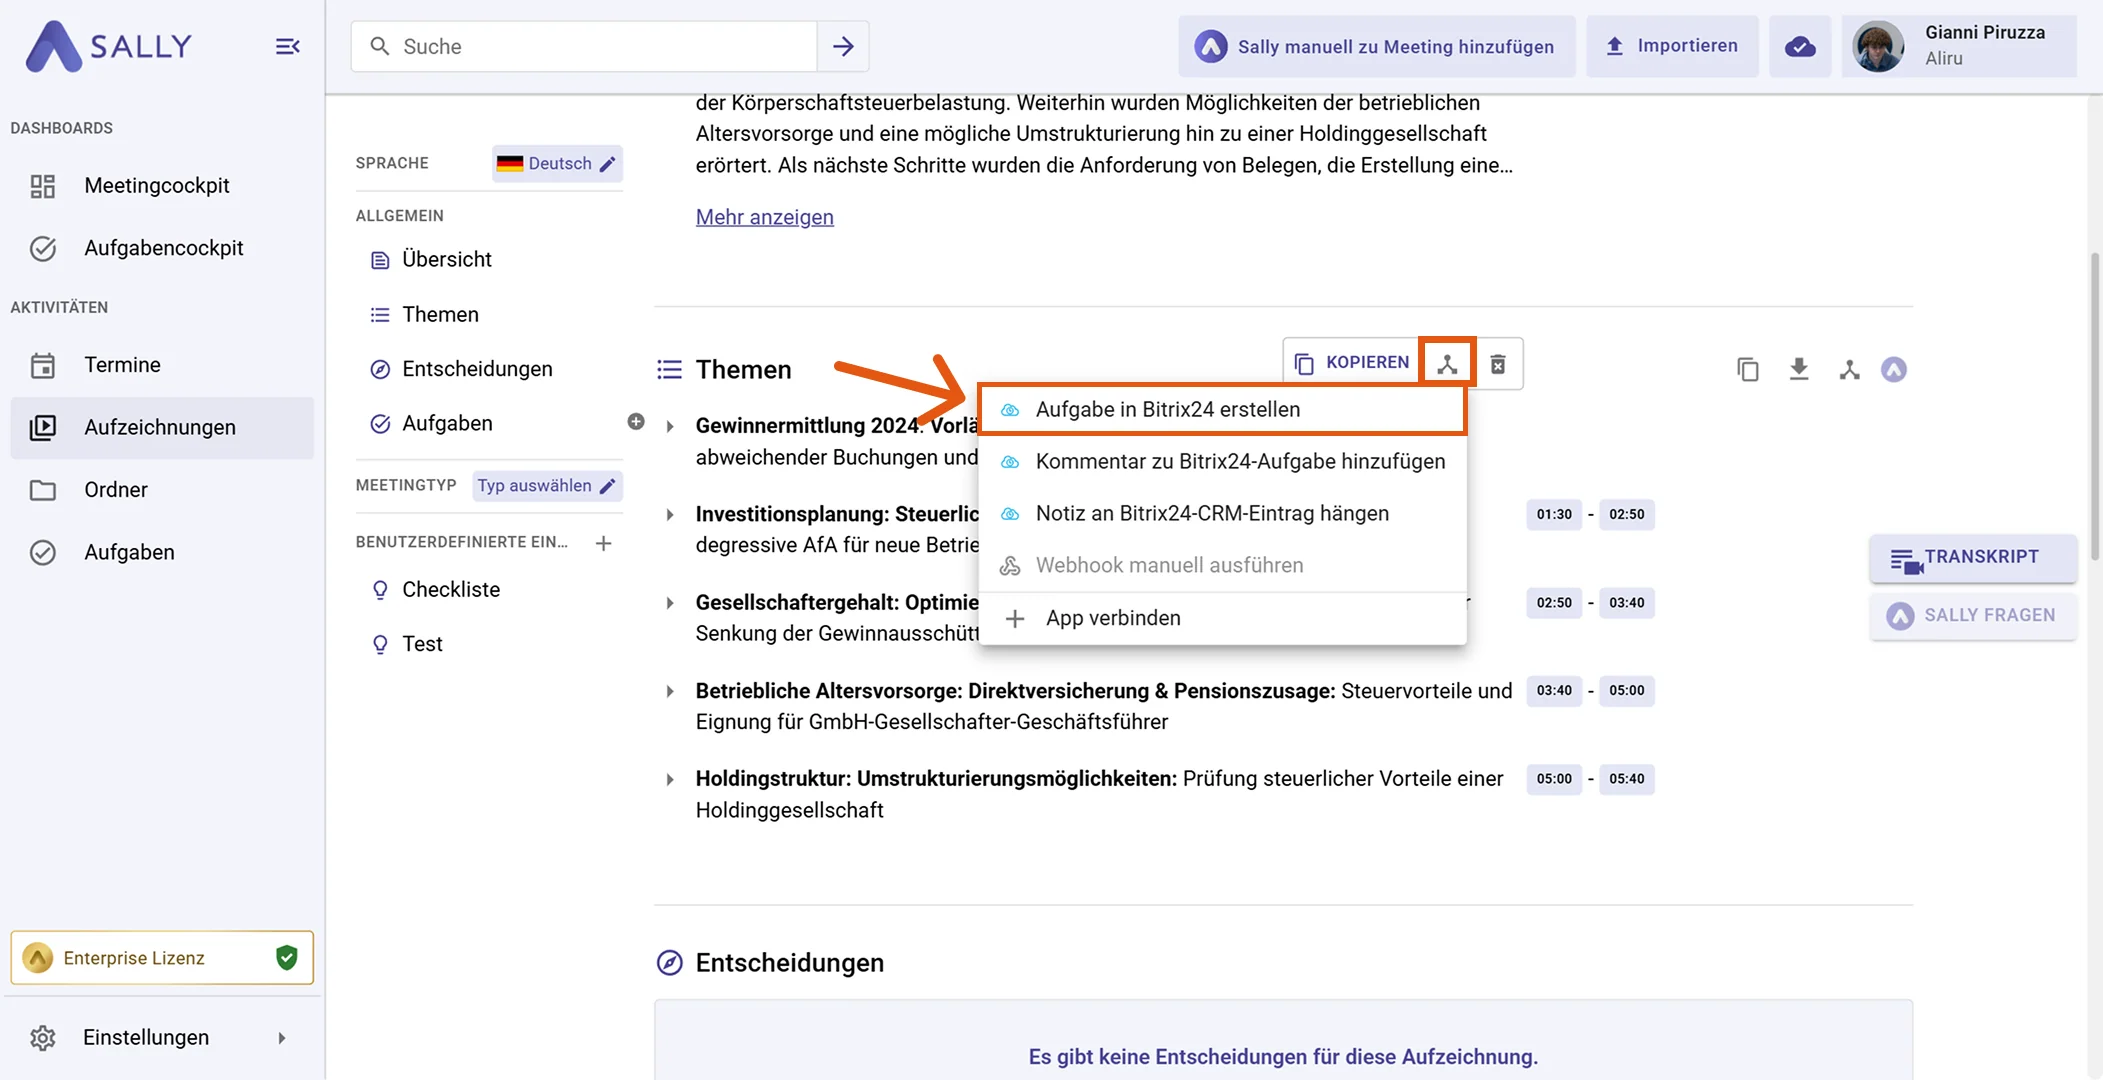This screenshot has width=2103, height=1080.
Task: Jump to Entscheidungen section in outline
Action: (x=477, y=369)
